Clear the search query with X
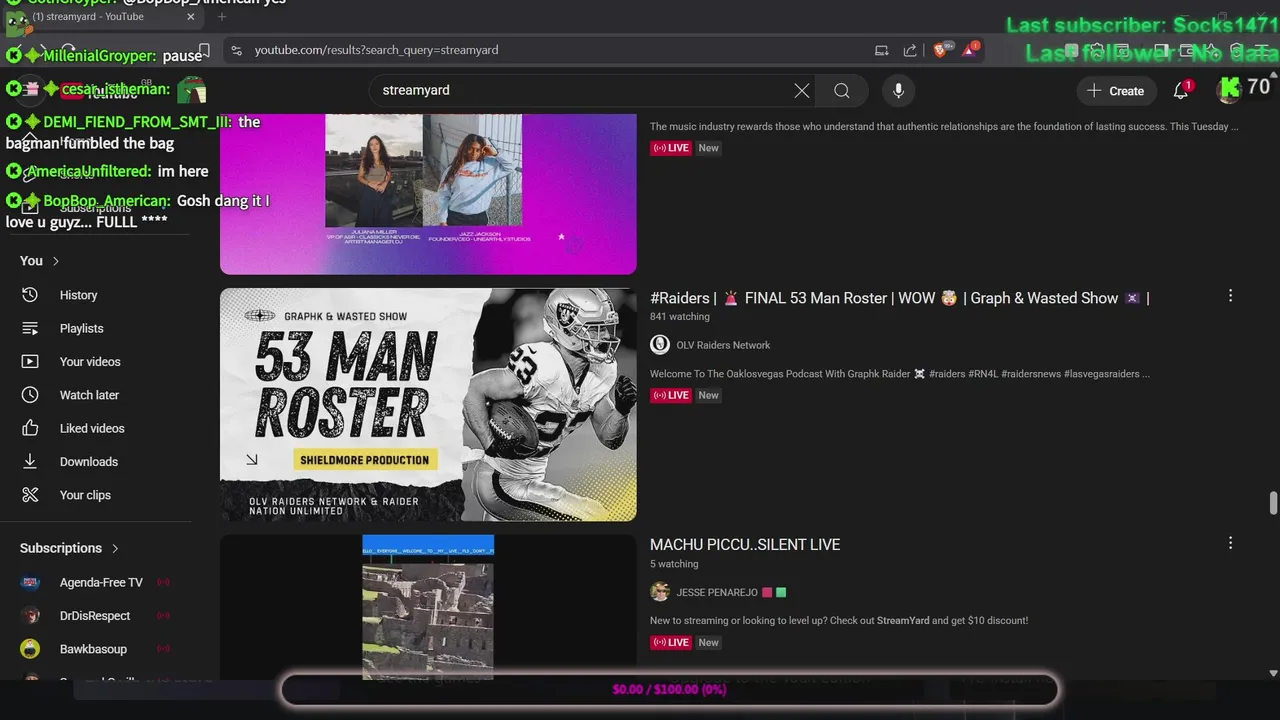This screenshot has height=720, width=1280. pos(802,91)
